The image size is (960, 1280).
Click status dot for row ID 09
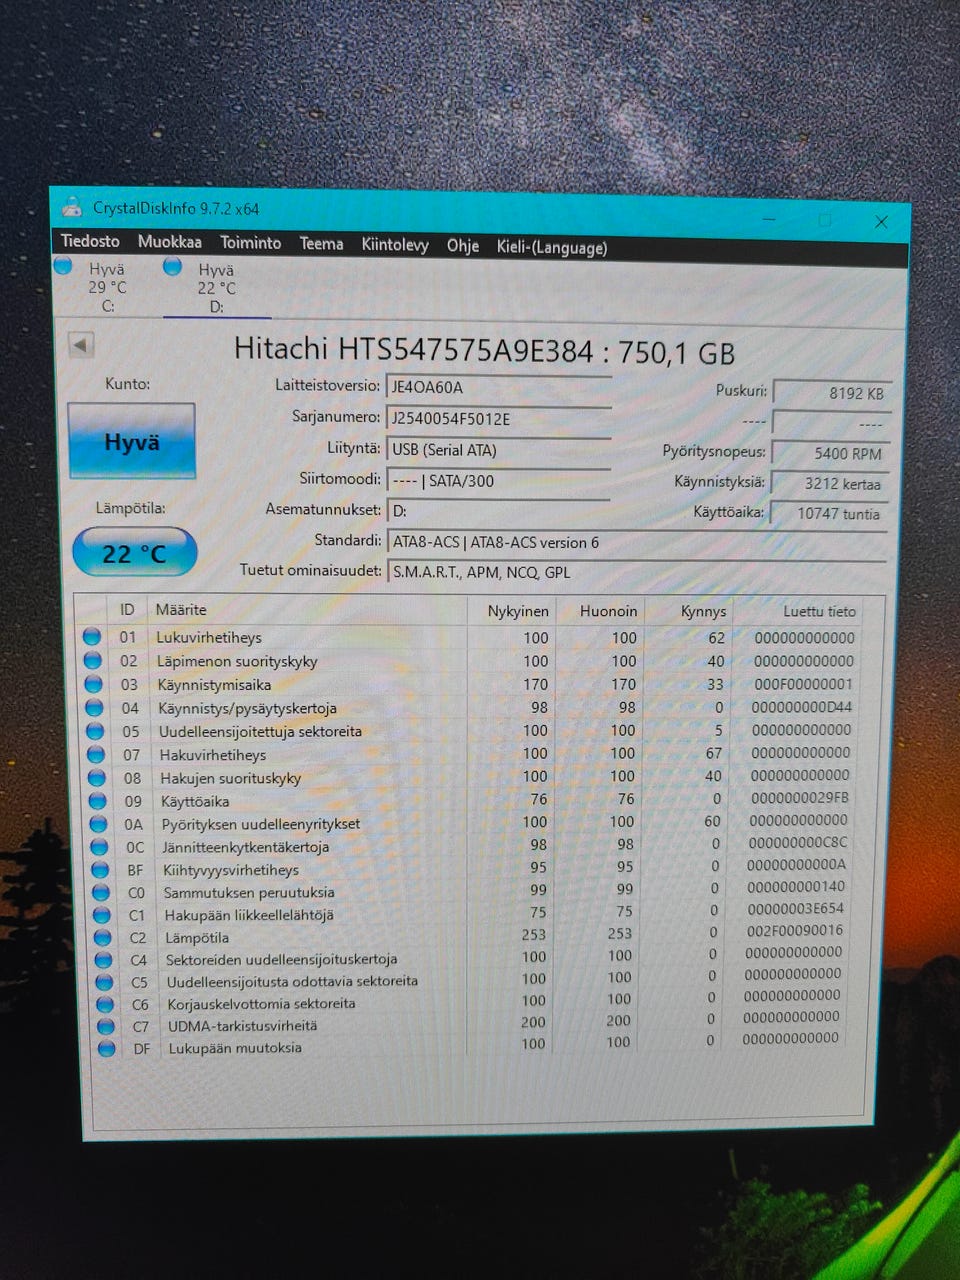97,800
